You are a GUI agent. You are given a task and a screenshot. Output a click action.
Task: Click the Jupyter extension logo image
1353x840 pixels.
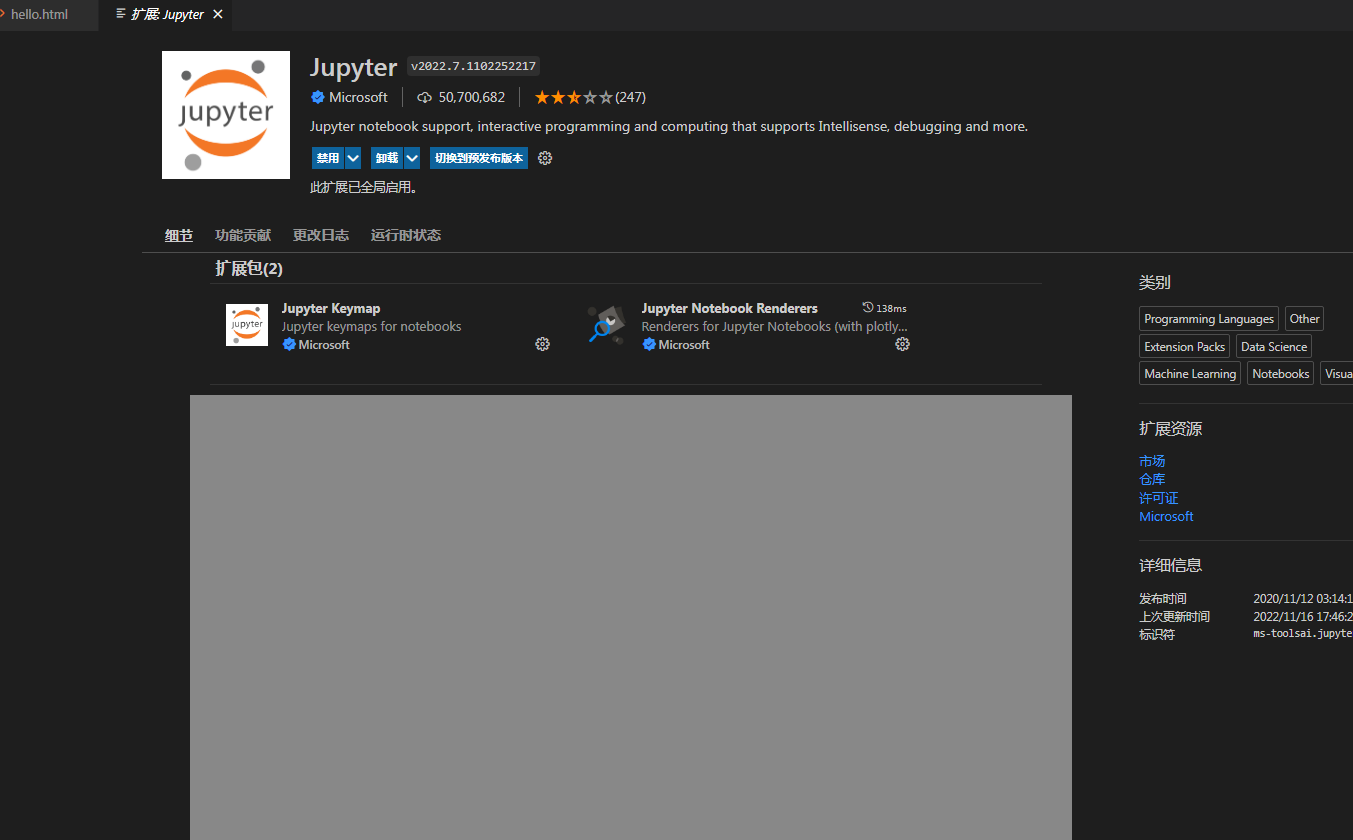(225, 114)
